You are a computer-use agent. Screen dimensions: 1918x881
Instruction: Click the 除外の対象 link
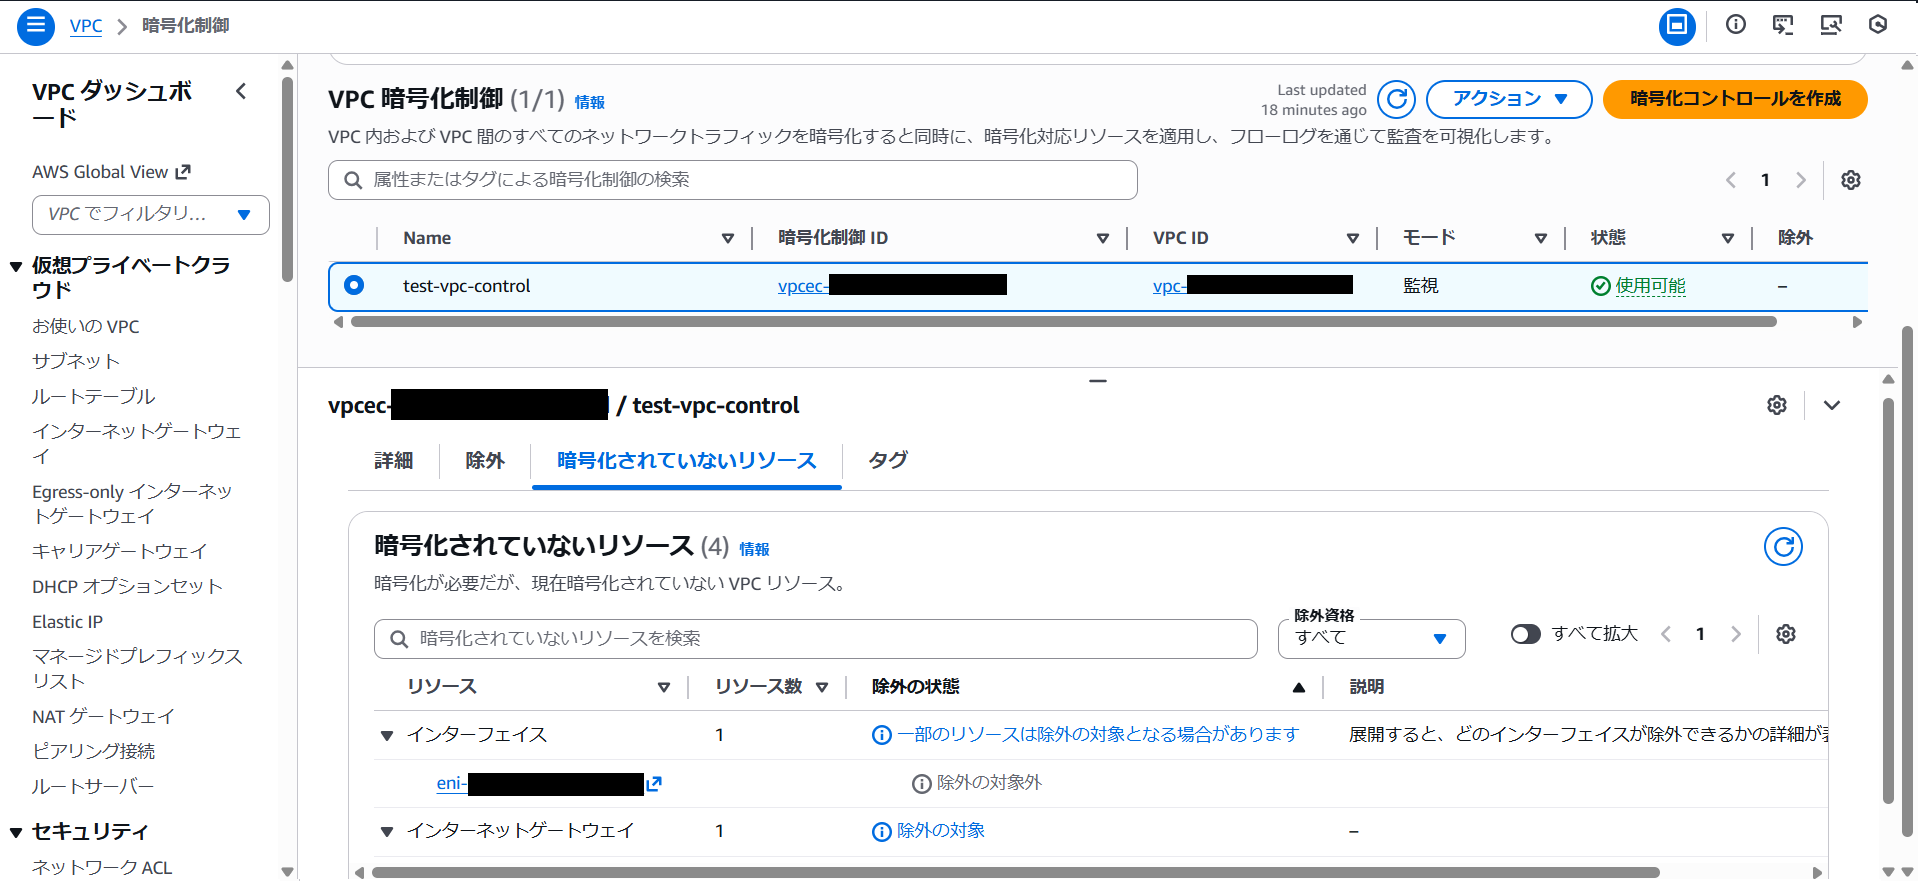(x=941, y=831)
